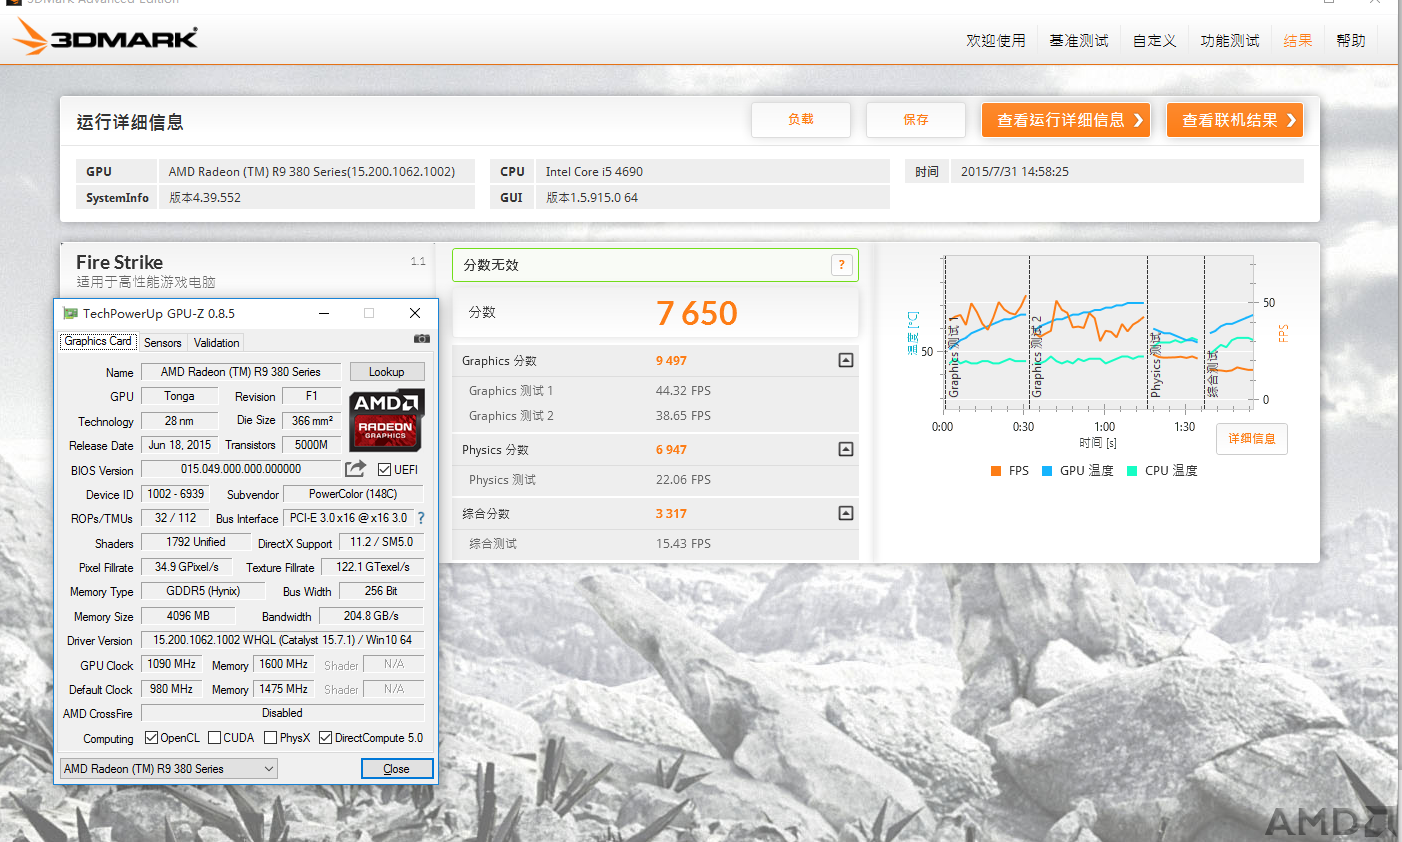Click the GPU-Z camera screenshot icon
Image resolution: width=1402 pixels, height=842 pixels.
coord(422,339)
